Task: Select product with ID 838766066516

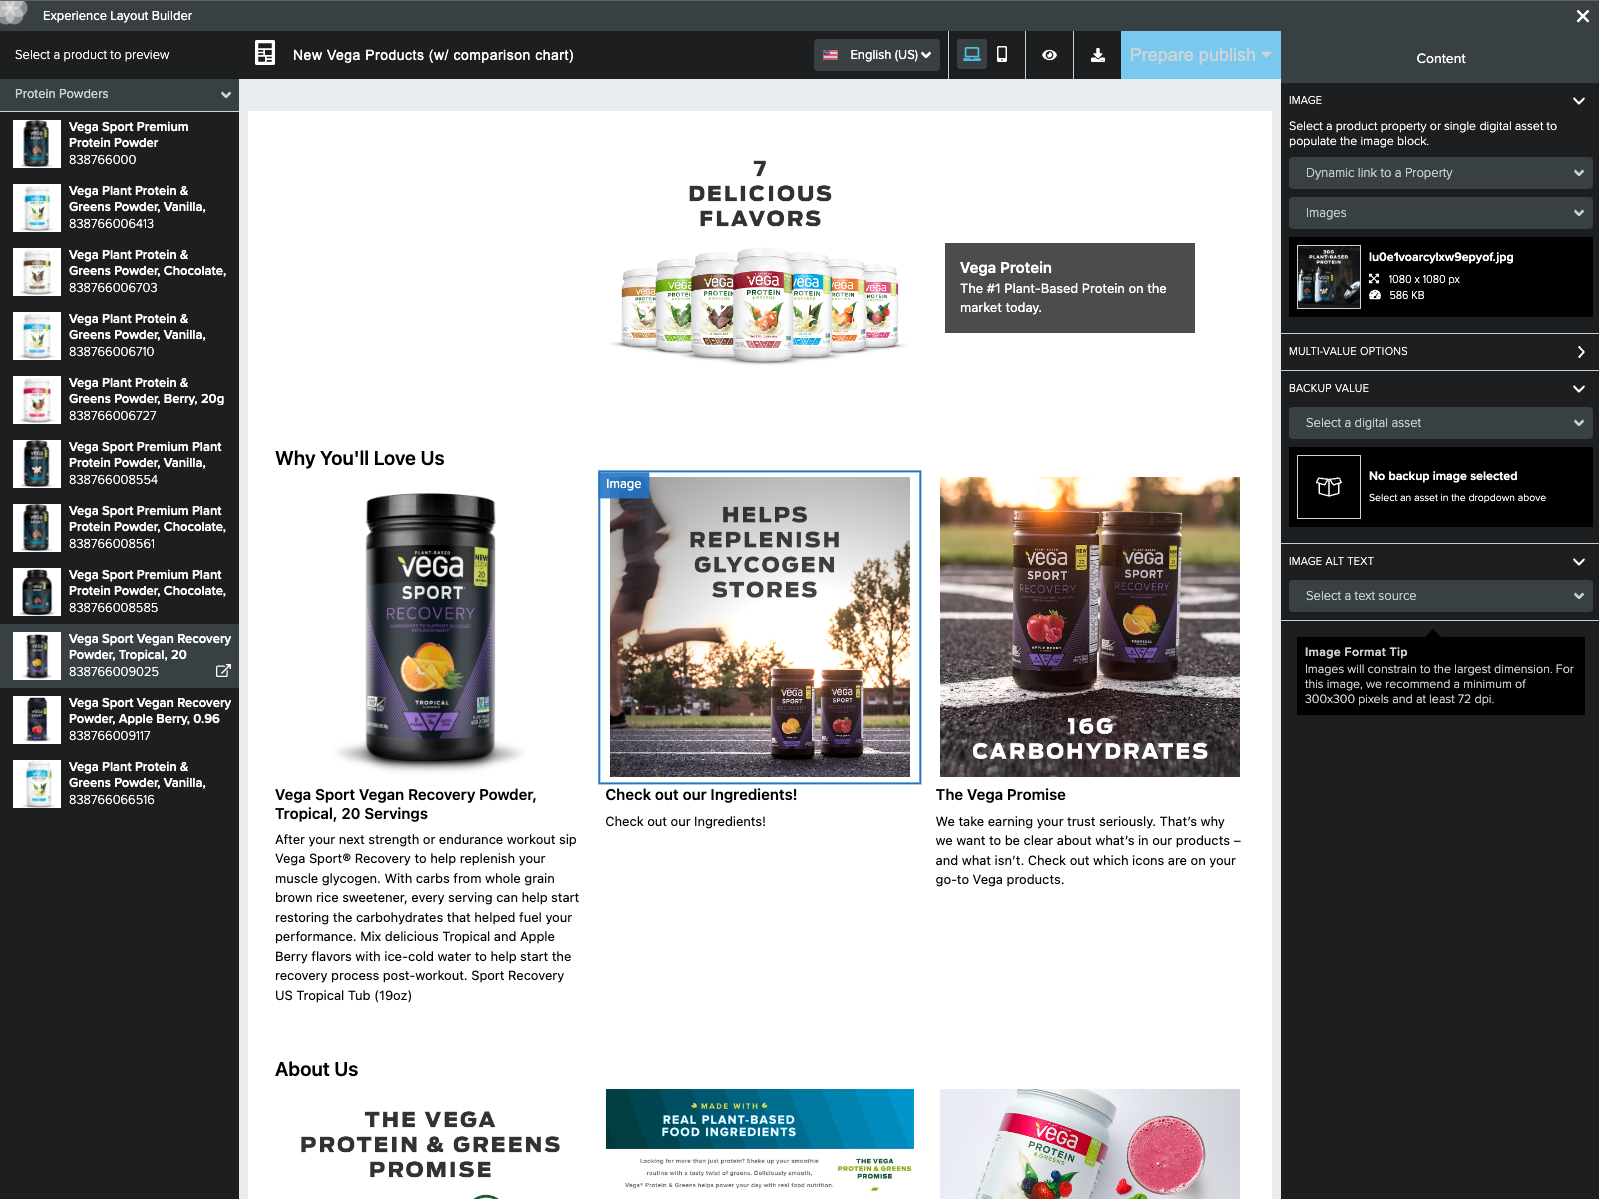Action: [x=120, y=783]
